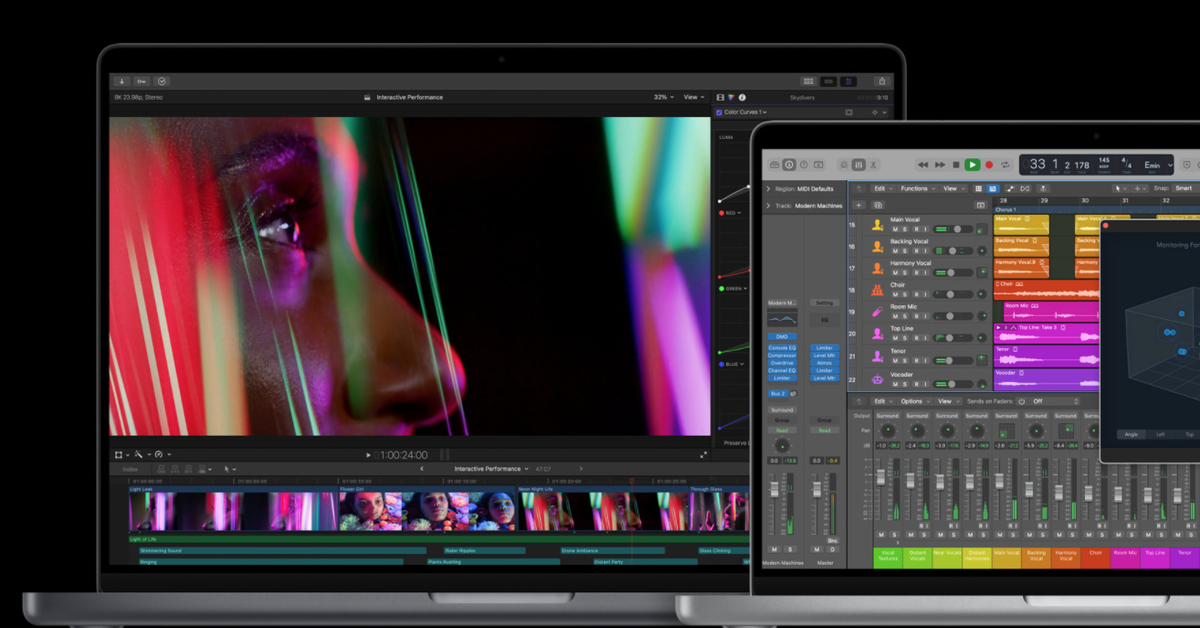Click the Vocoder track robot icon
Viewport: 1200px width, 628px height.
point(876,378)
